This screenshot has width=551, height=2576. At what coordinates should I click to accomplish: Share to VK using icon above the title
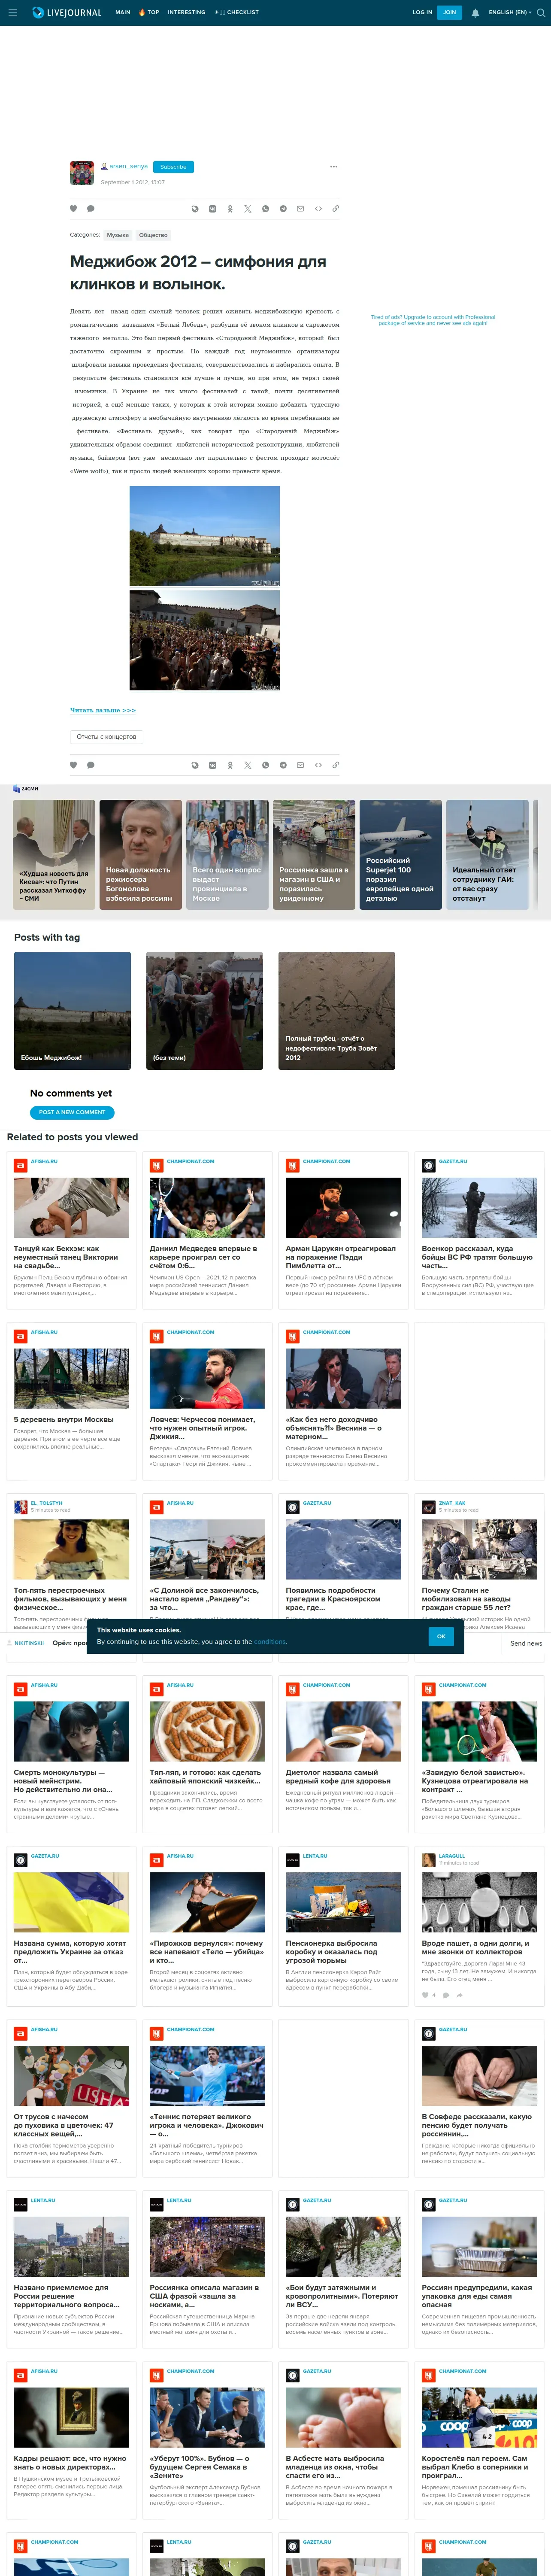pos(212,209)
